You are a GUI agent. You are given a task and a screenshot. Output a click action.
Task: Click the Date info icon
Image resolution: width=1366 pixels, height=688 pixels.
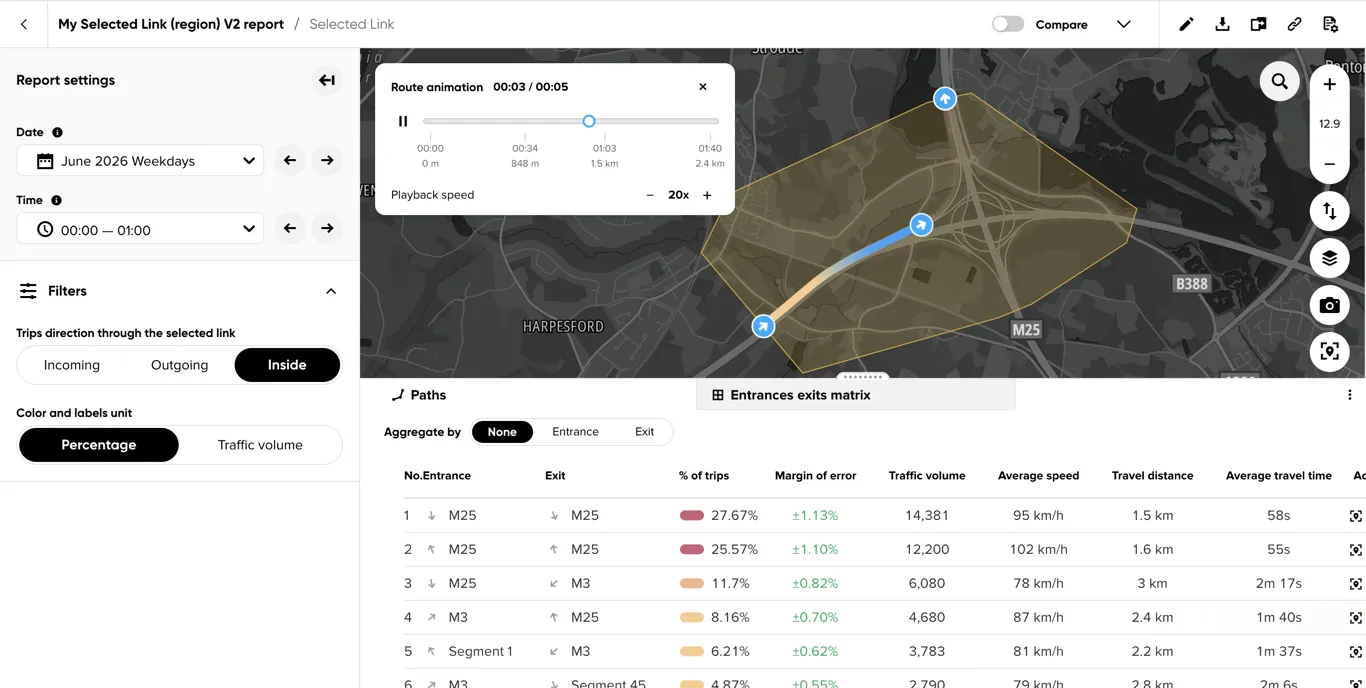pyautogui.click(x=57, y=132)
